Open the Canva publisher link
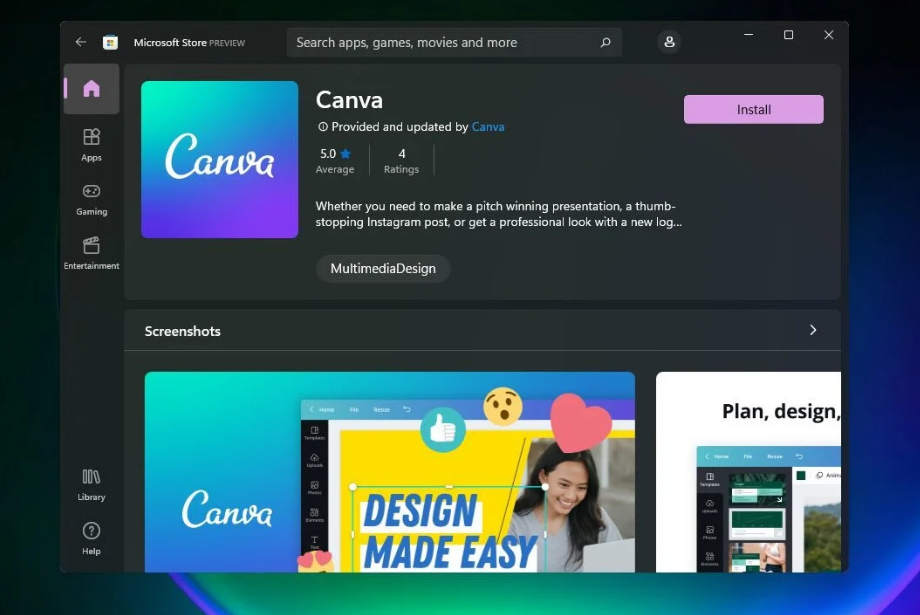Viewport: 920px width, 615px height. (488, 127)
